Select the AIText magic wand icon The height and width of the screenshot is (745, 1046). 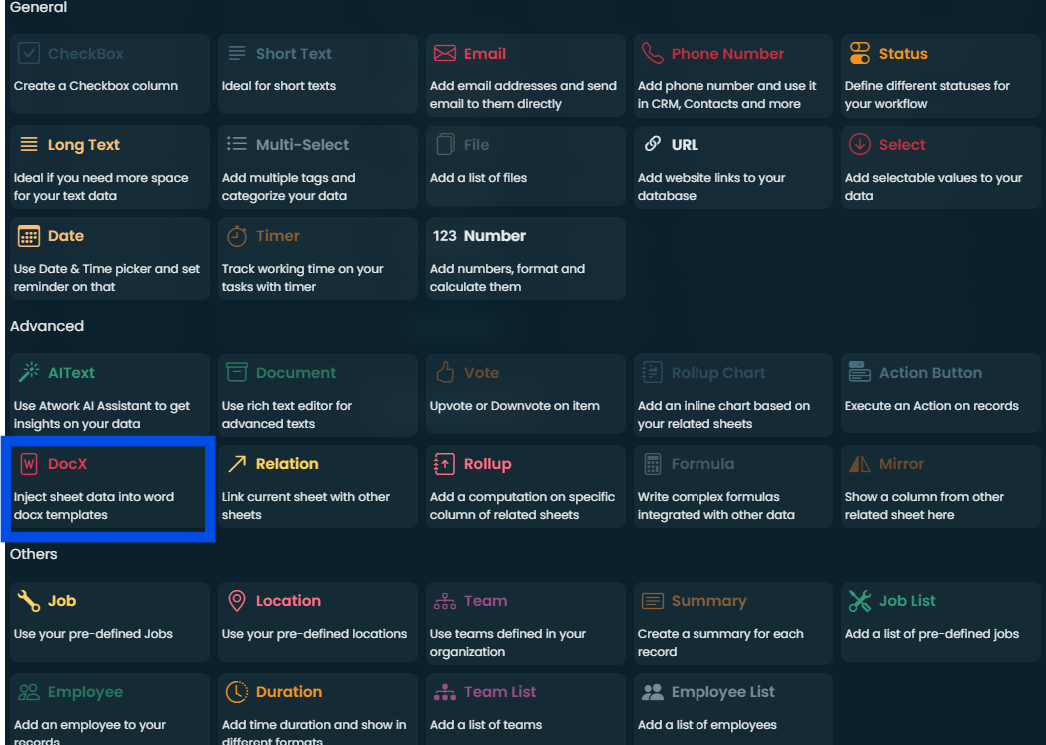tap(29, 372)
